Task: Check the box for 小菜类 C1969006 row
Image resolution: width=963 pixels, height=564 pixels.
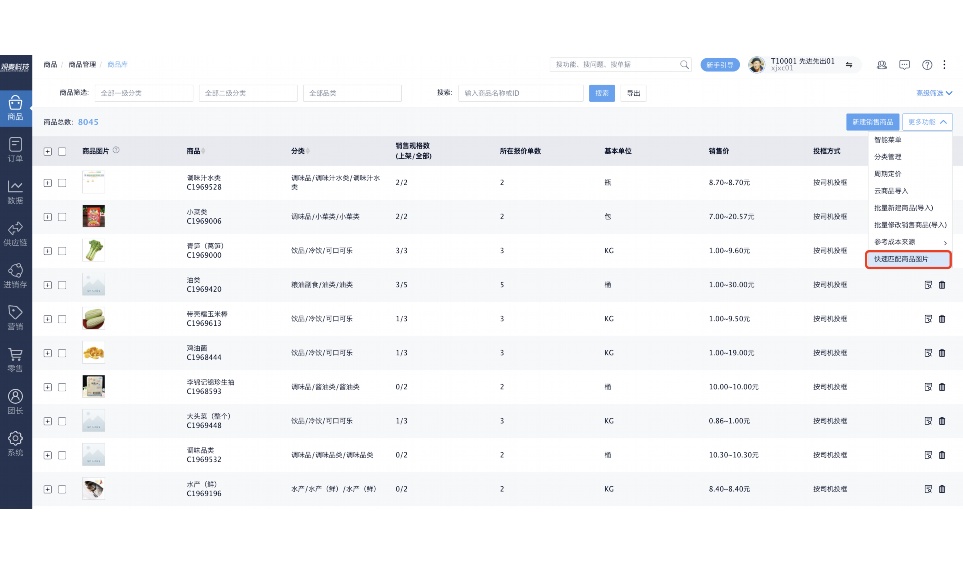Action: click(x=62, y=216)
